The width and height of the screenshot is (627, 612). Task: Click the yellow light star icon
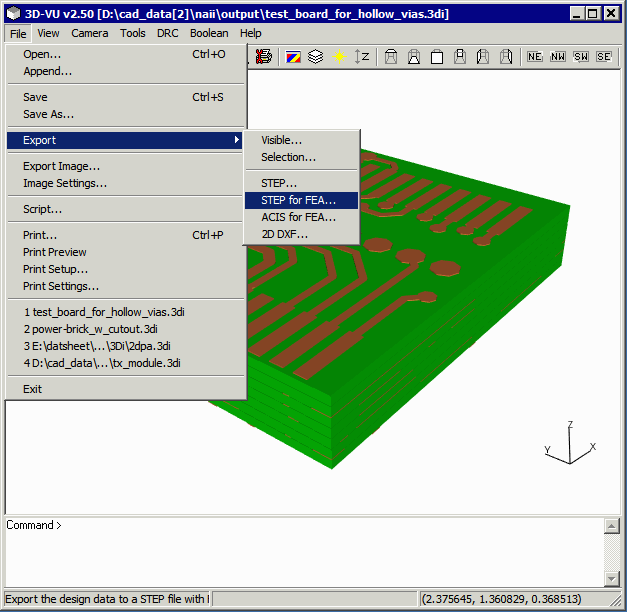click(x=339, y=57)
